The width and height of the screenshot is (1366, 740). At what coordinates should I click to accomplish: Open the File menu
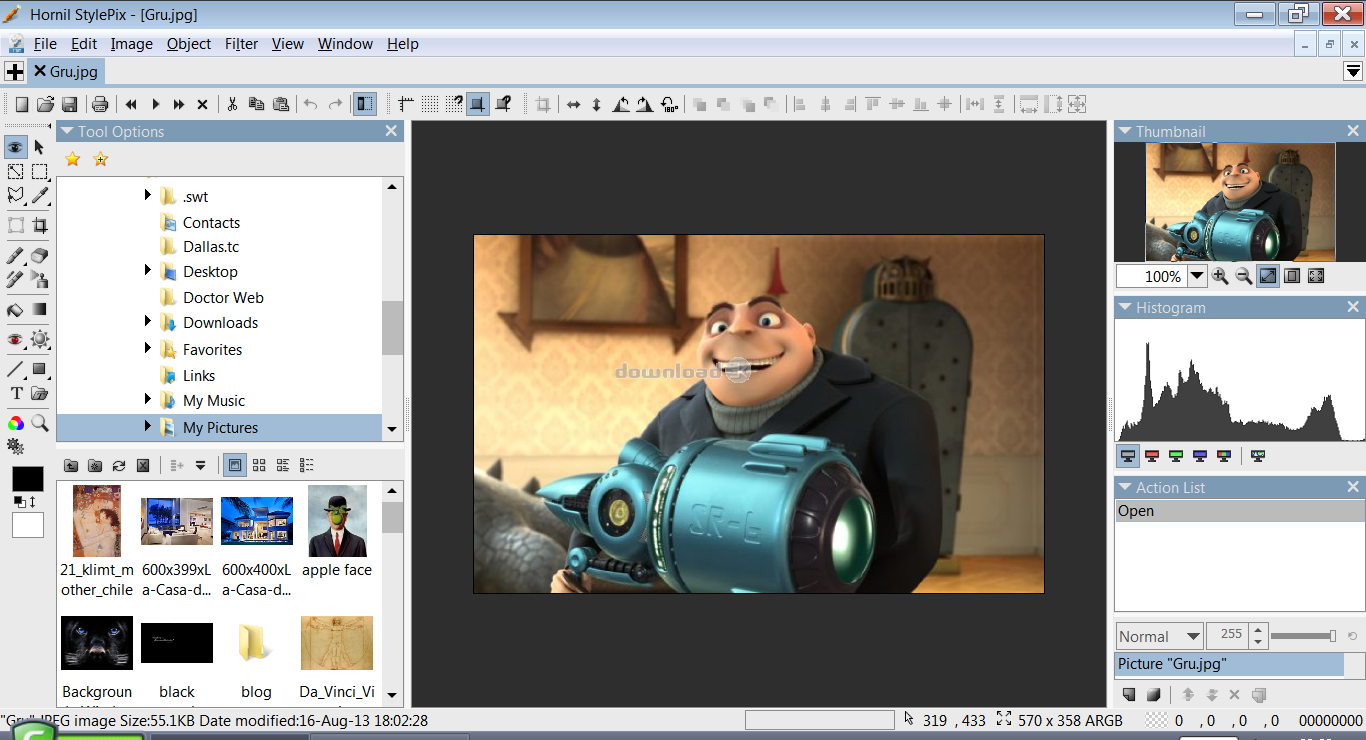[45, 44]
